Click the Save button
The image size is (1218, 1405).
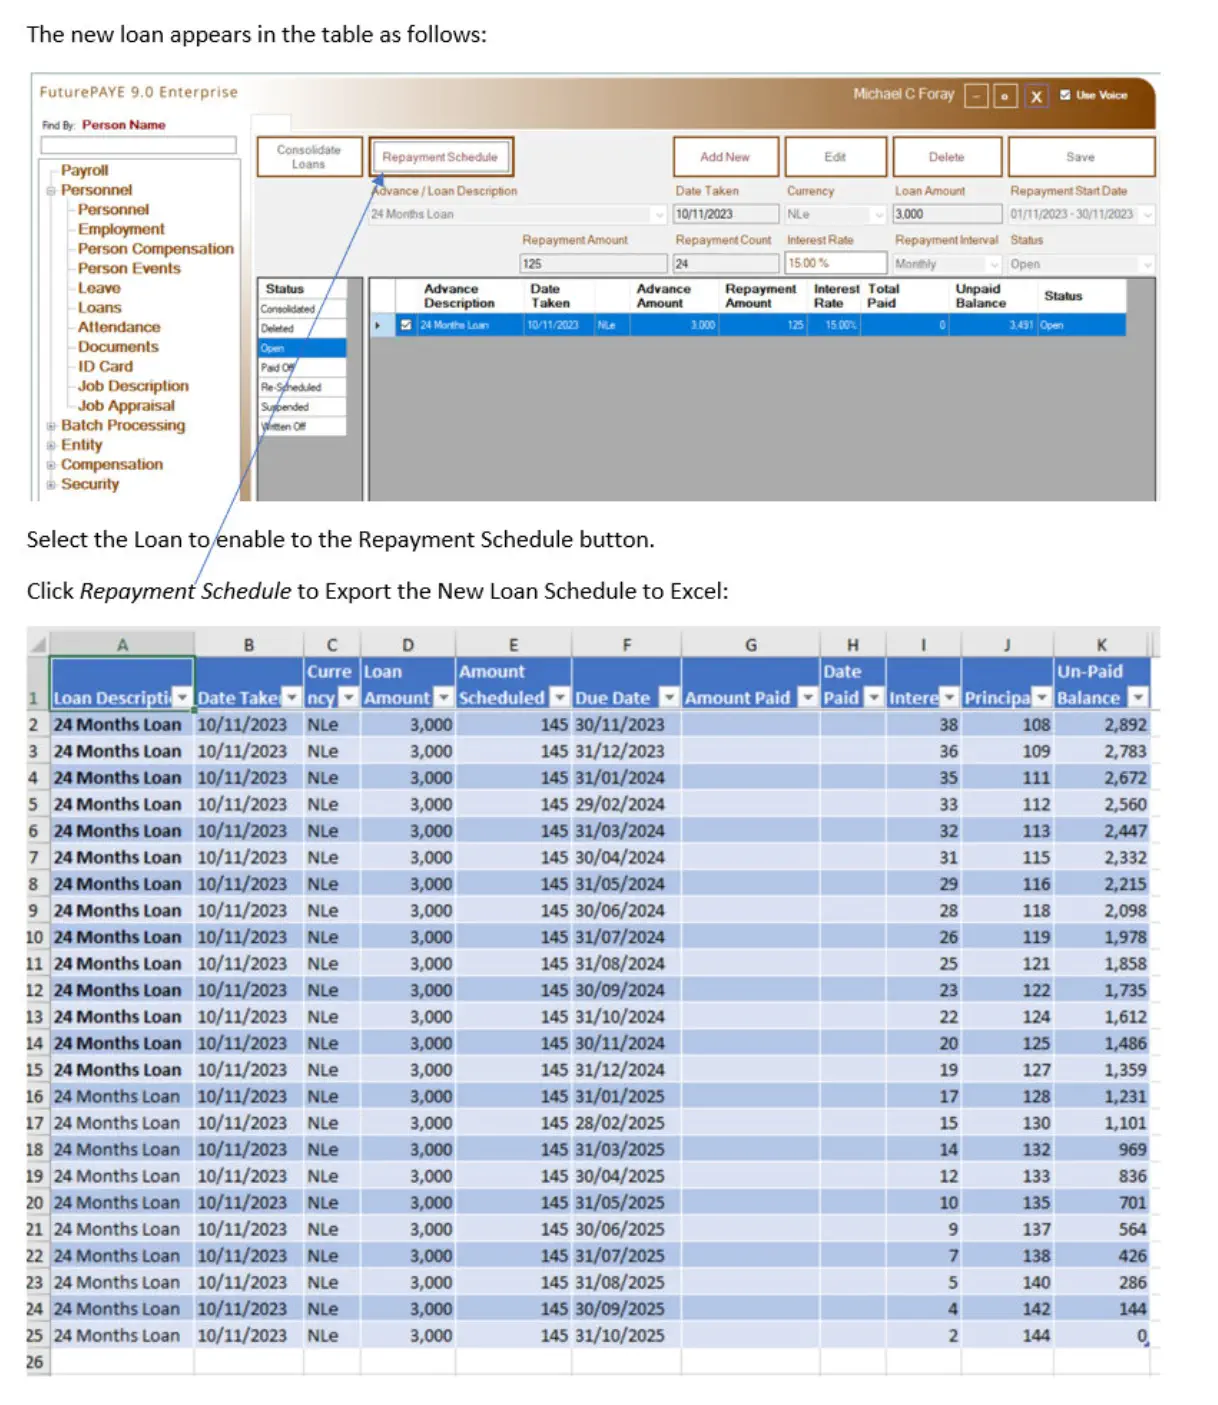coord(1081,157)
